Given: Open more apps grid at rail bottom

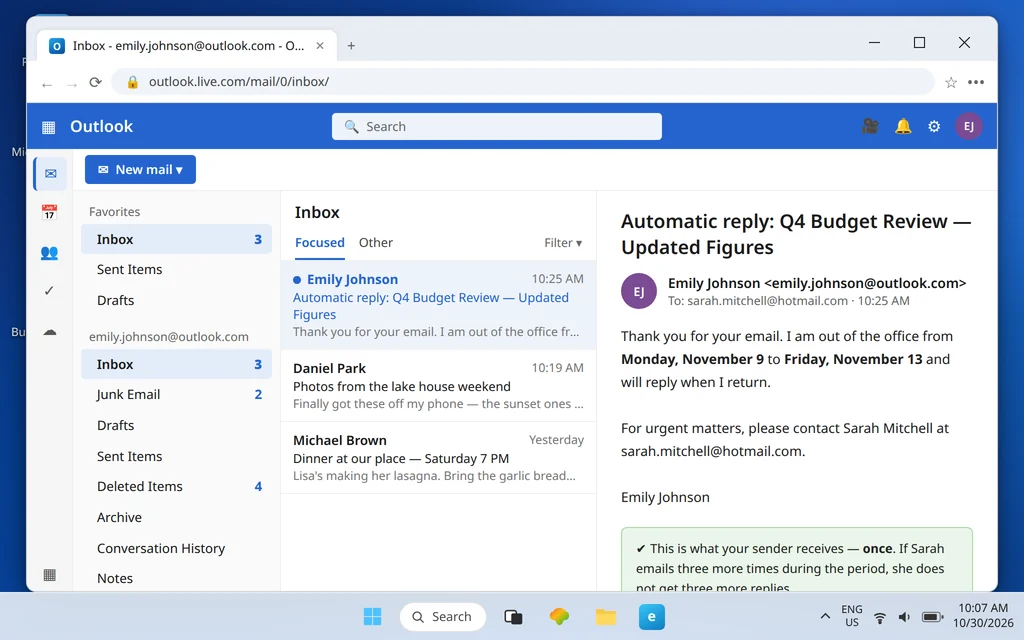Looking at the screenshot, I should point(50,575).
